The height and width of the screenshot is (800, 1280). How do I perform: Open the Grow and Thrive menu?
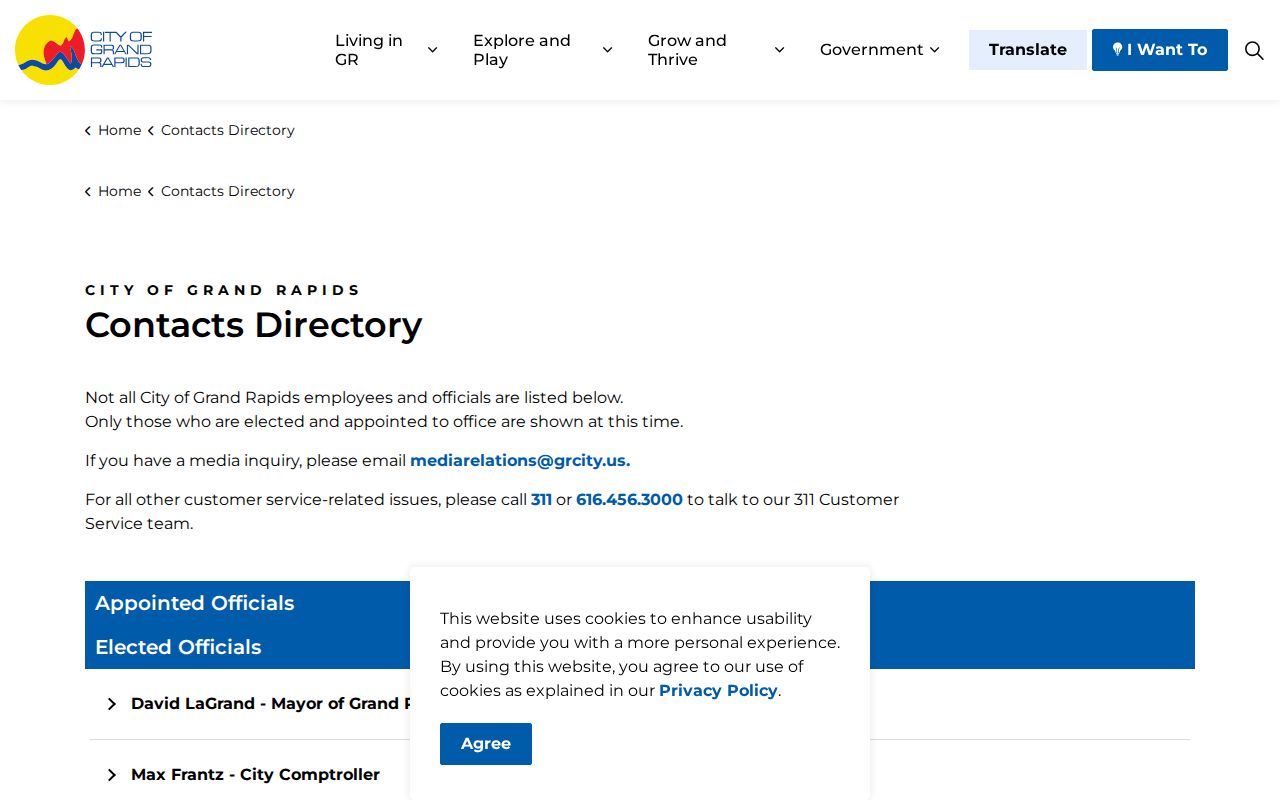tap(687, 50)
